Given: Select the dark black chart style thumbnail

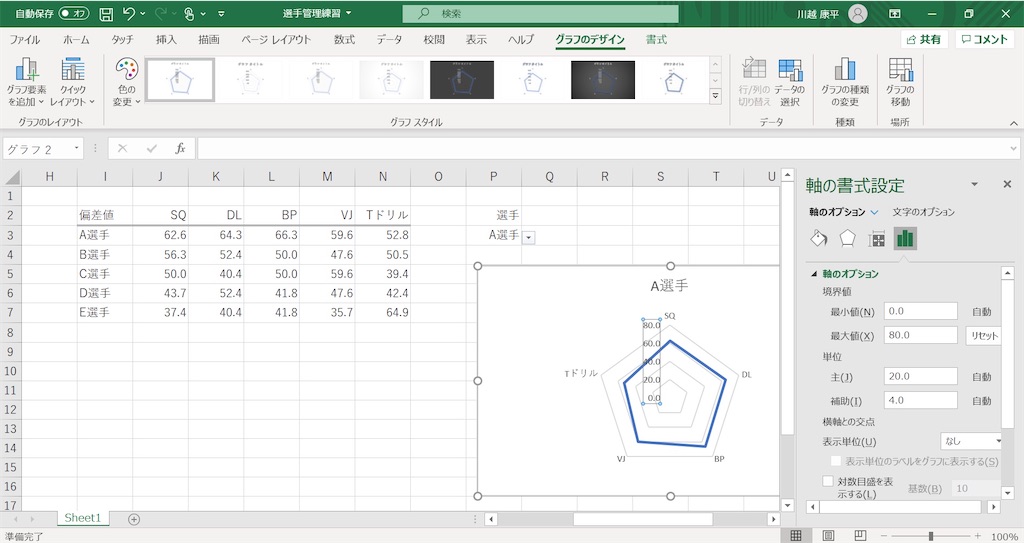Looking at the screenshot, I should [462, 80].
